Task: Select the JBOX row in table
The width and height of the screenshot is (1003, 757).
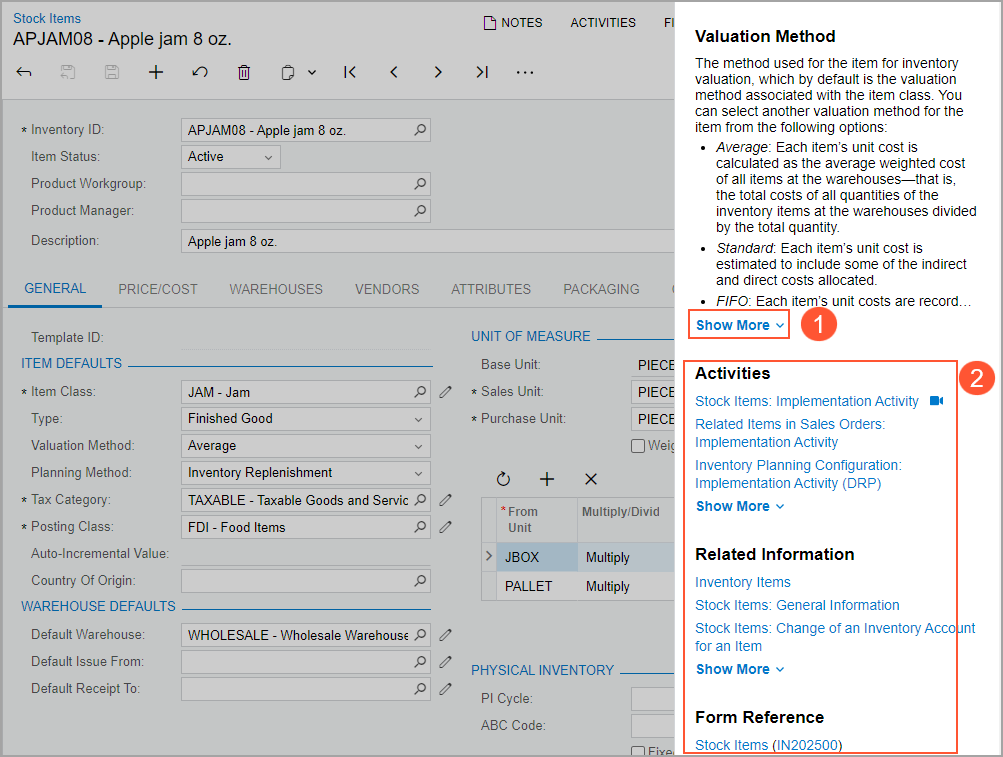Action: (538, 557)
